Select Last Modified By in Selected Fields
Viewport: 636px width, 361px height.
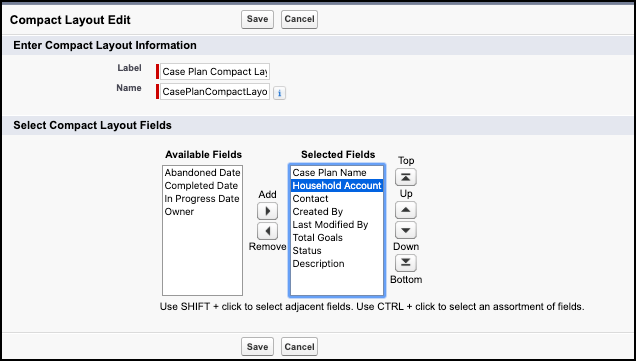(x=337, y=225)
